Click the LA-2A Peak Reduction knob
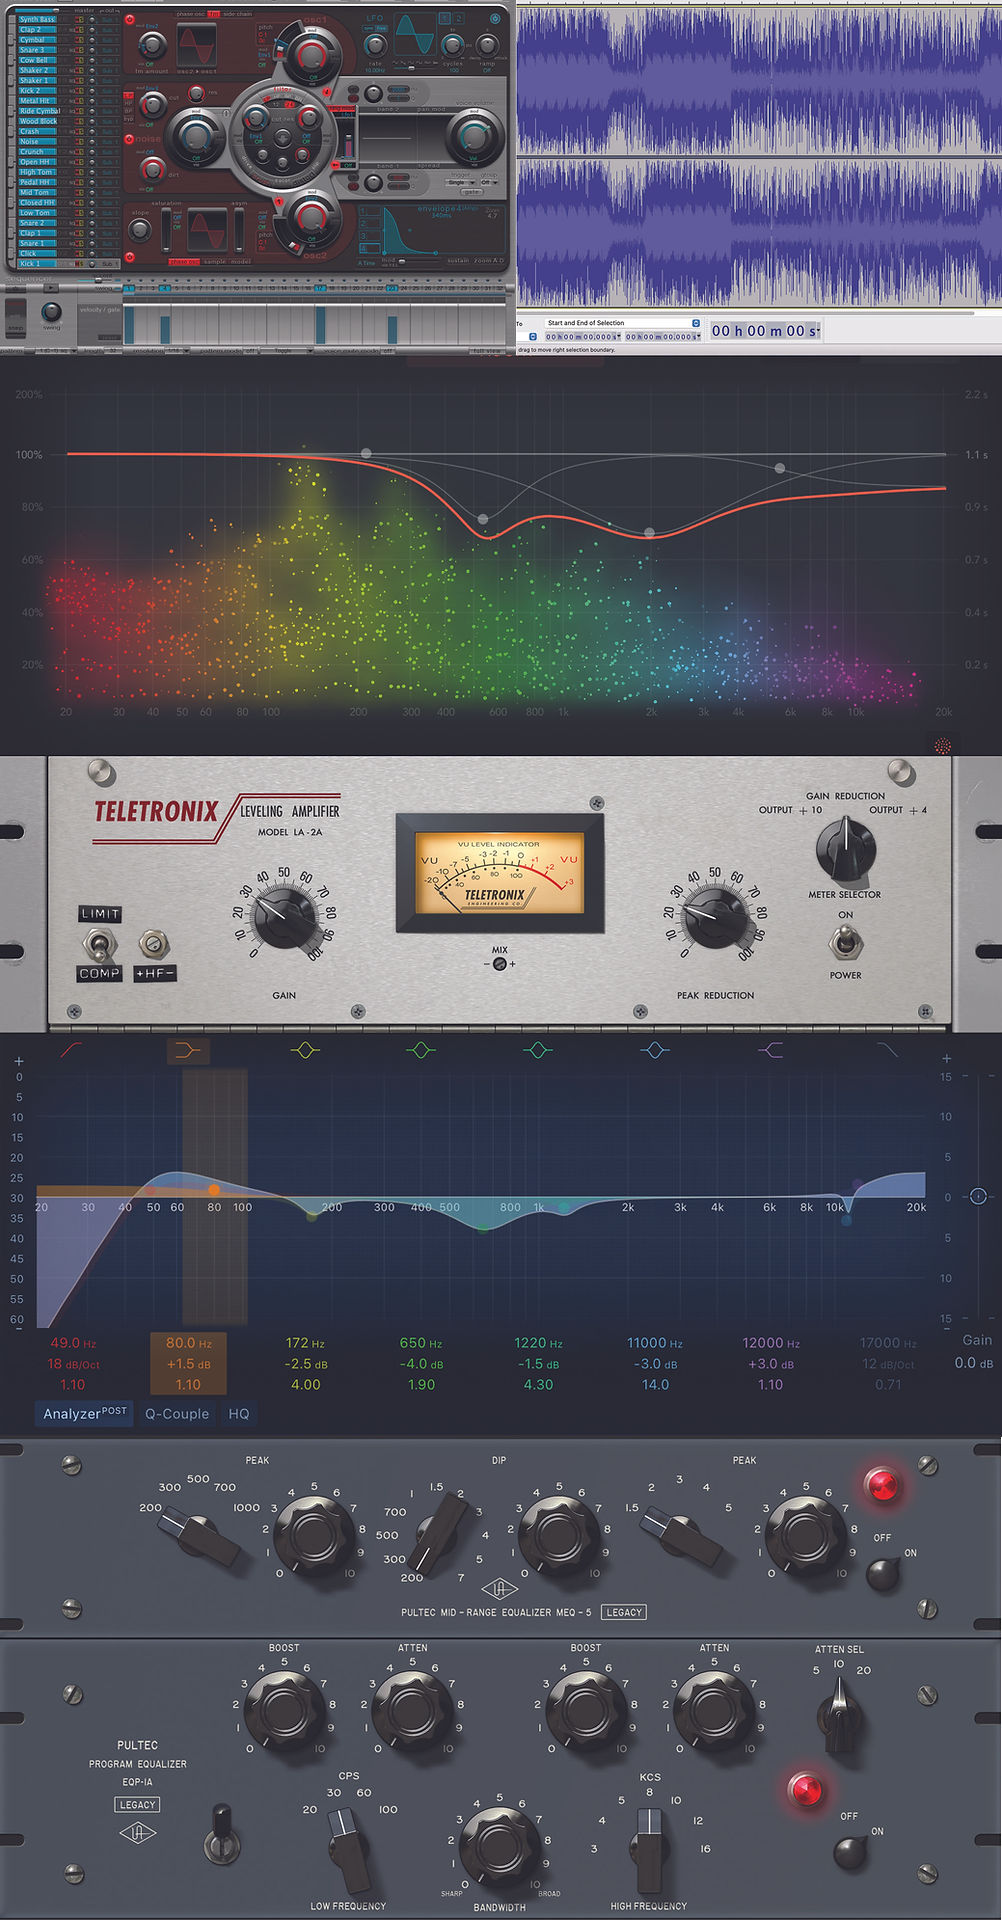This screenshot has height=1920, width=1002. pyautogui.click(x=715, y=917)
